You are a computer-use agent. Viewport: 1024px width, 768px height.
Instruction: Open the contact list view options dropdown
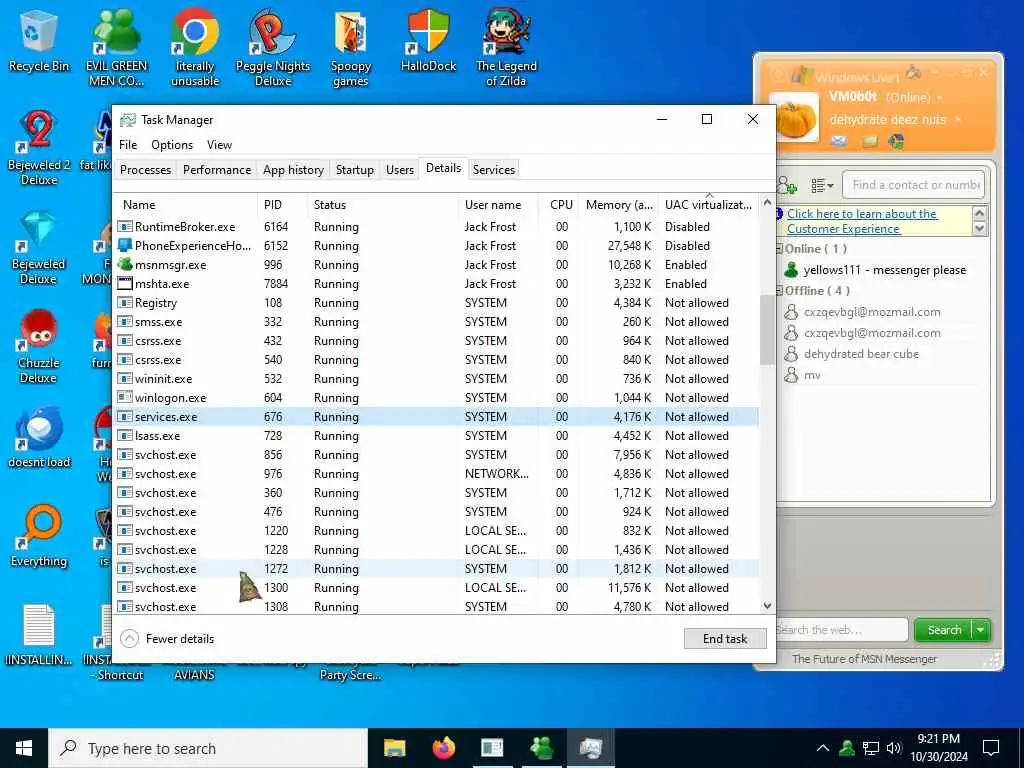pyautogui.click(x=822, y=186)
